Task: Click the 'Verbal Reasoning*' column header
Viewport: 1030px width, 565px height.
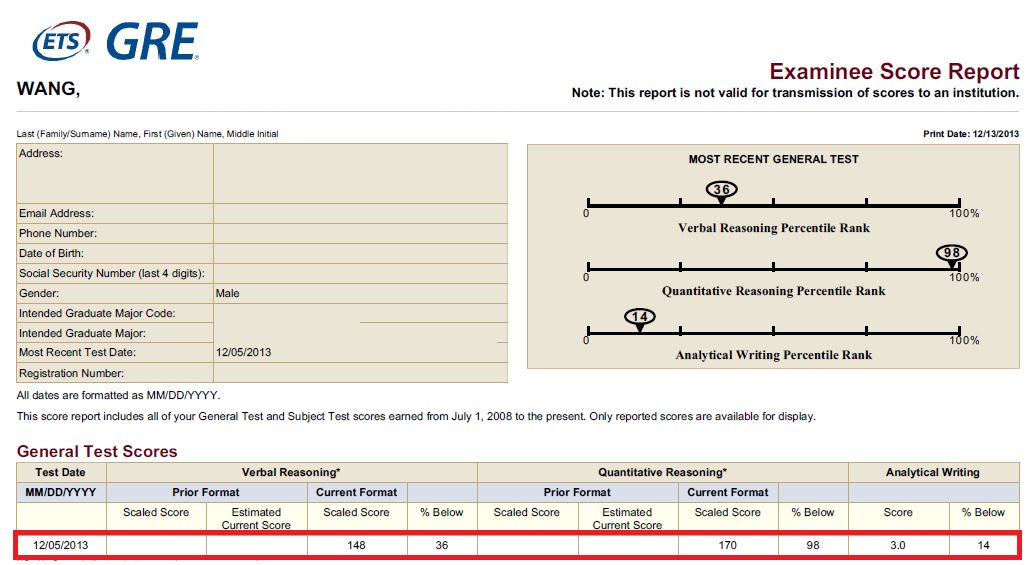Action: tap(291, 472)
